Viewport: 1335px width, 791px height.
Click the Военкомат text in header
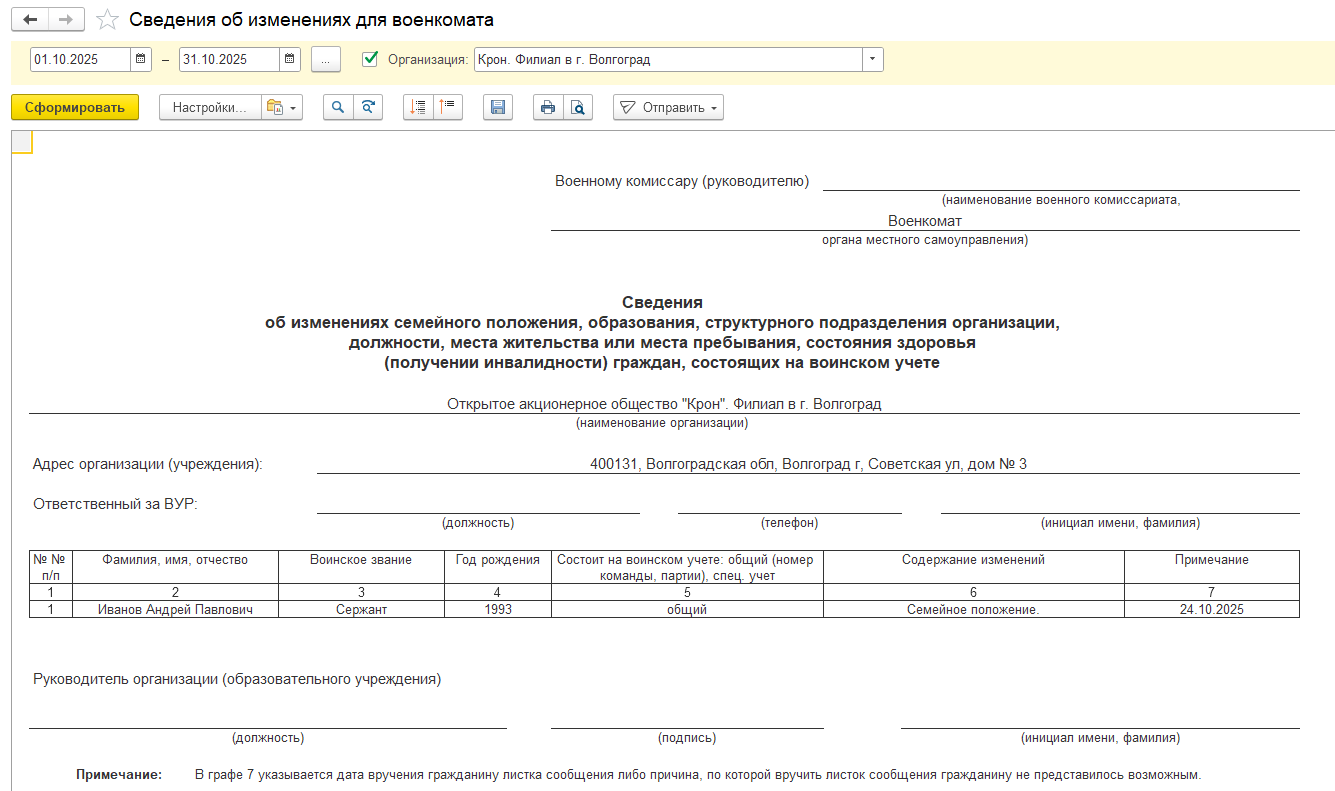pos(925,221)
